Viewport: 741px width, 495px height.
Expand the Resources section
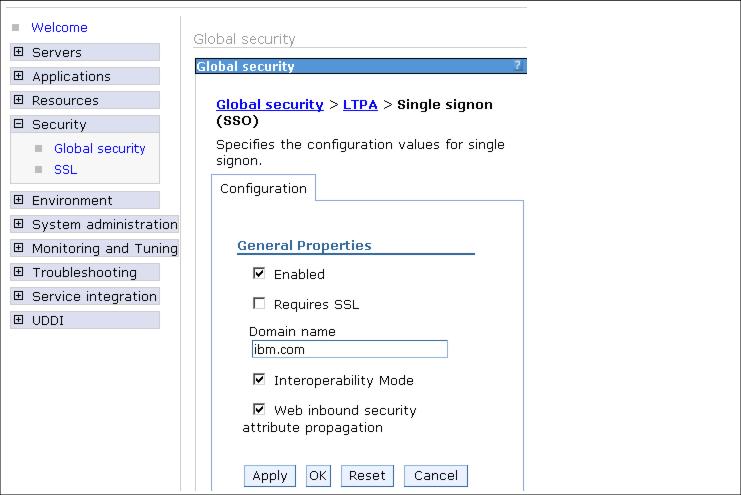[x=18, y=100]
